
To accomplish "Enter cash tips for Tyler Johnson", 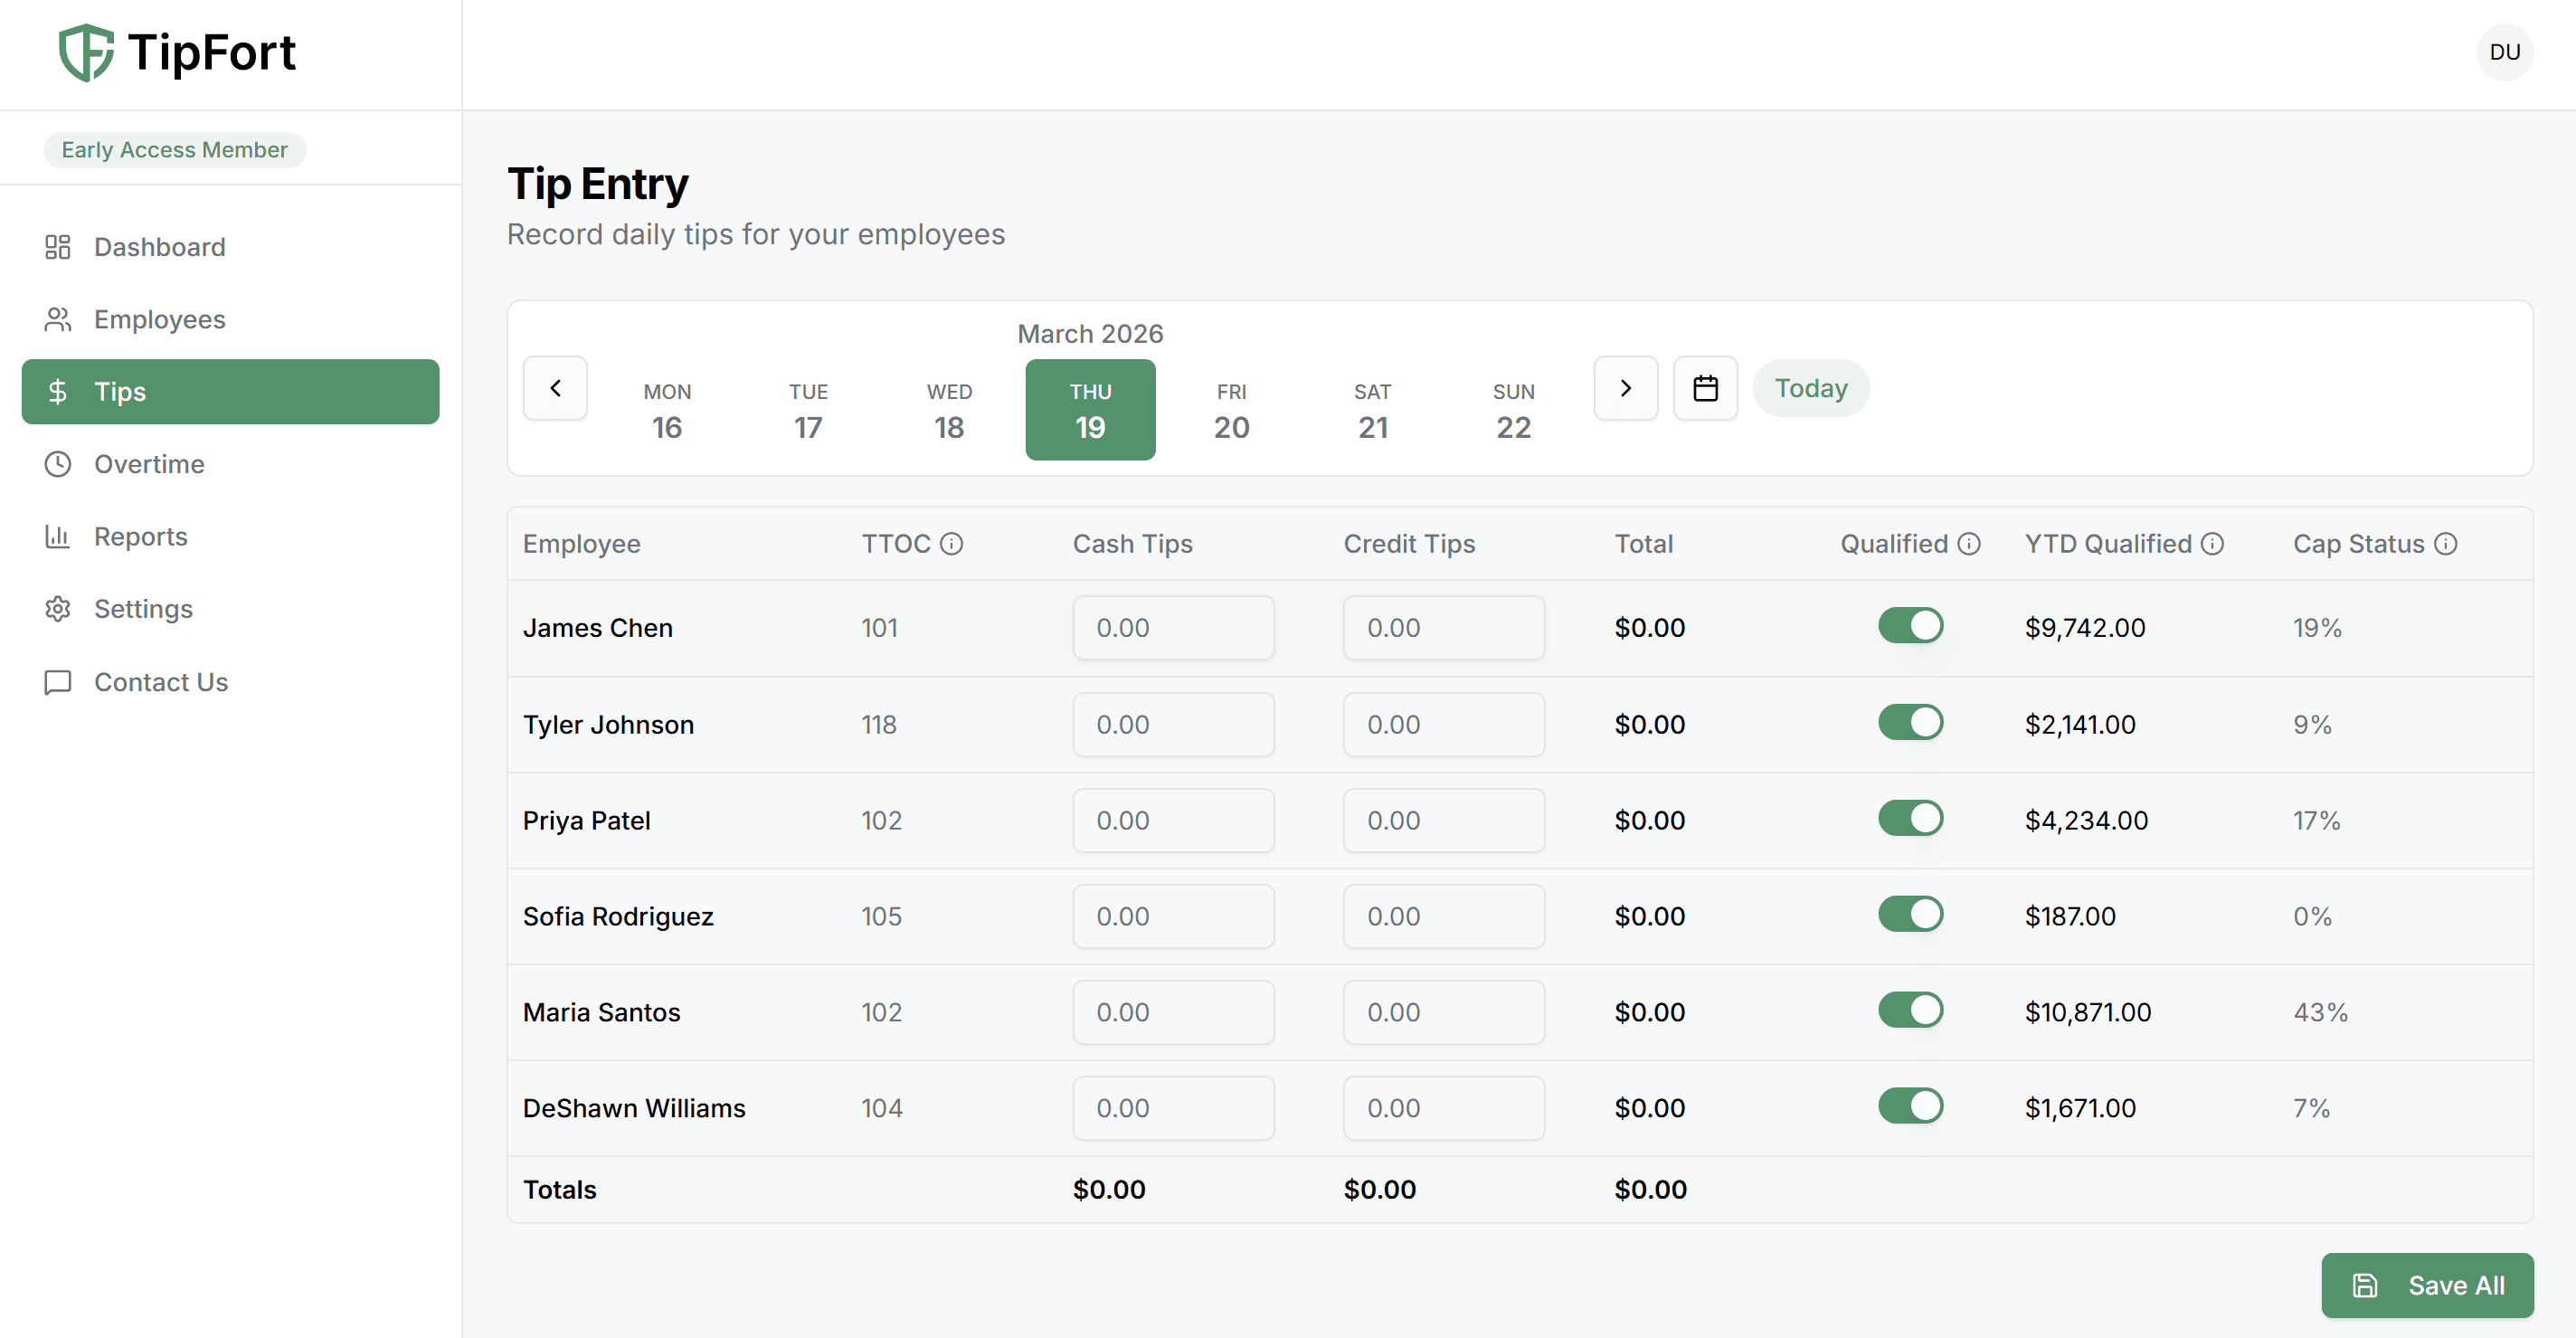I will (x=1174, y=724).
